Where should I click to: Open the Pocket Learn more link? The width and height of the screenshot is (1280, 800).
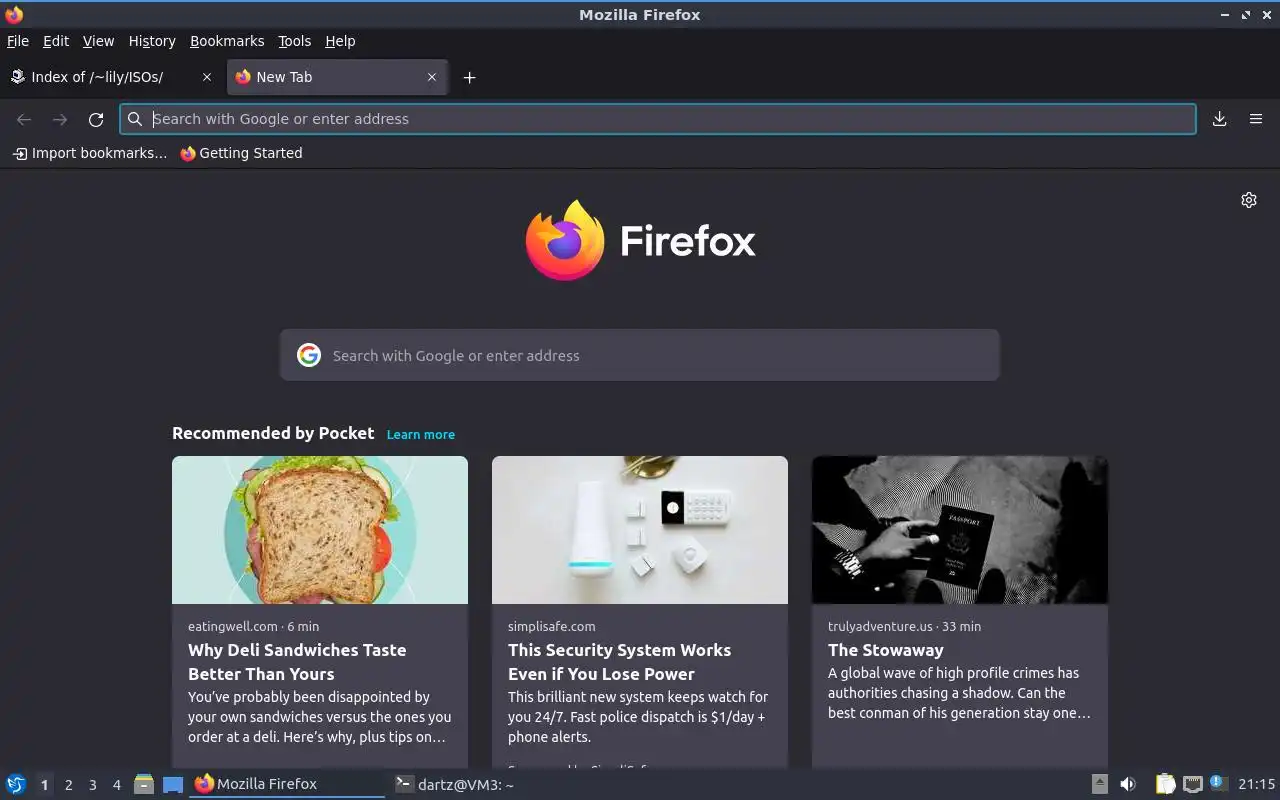click(421, 435)
